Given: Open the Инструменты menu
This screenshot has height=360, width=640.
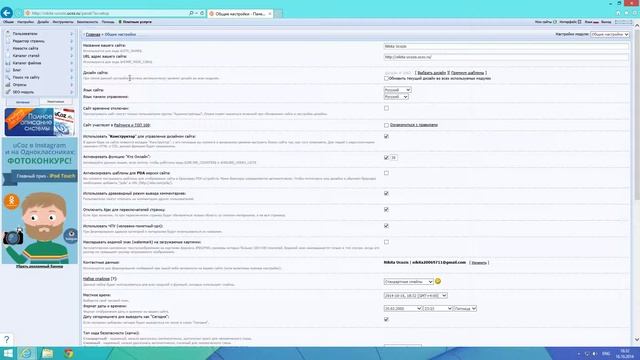Looking at the screenshot, I should [63, 22].
